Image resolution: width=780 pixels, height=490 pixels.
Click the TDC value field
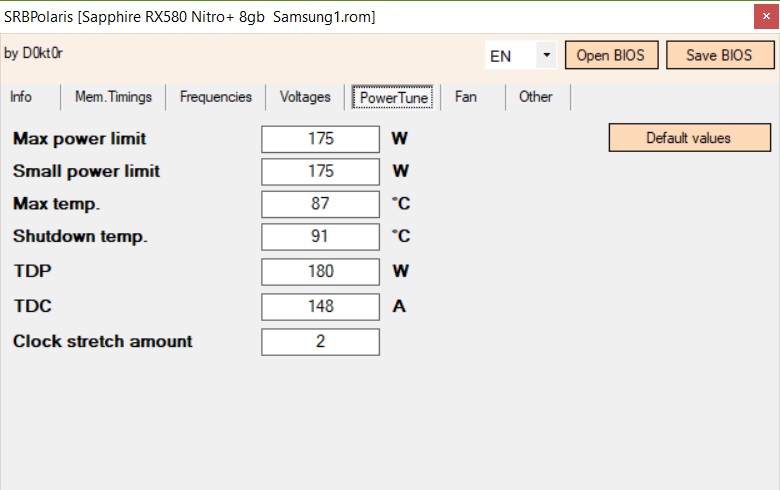(x=320, y=306)
